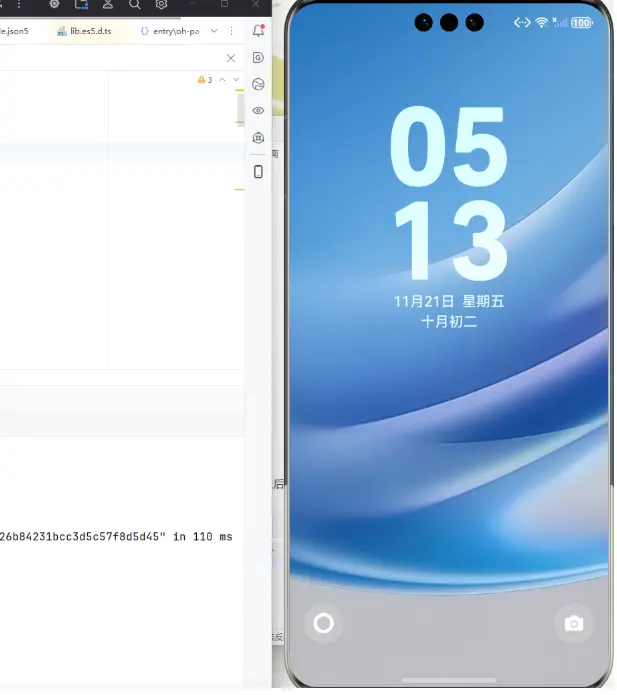Open the Previewer eye tool window

[258, 110]
